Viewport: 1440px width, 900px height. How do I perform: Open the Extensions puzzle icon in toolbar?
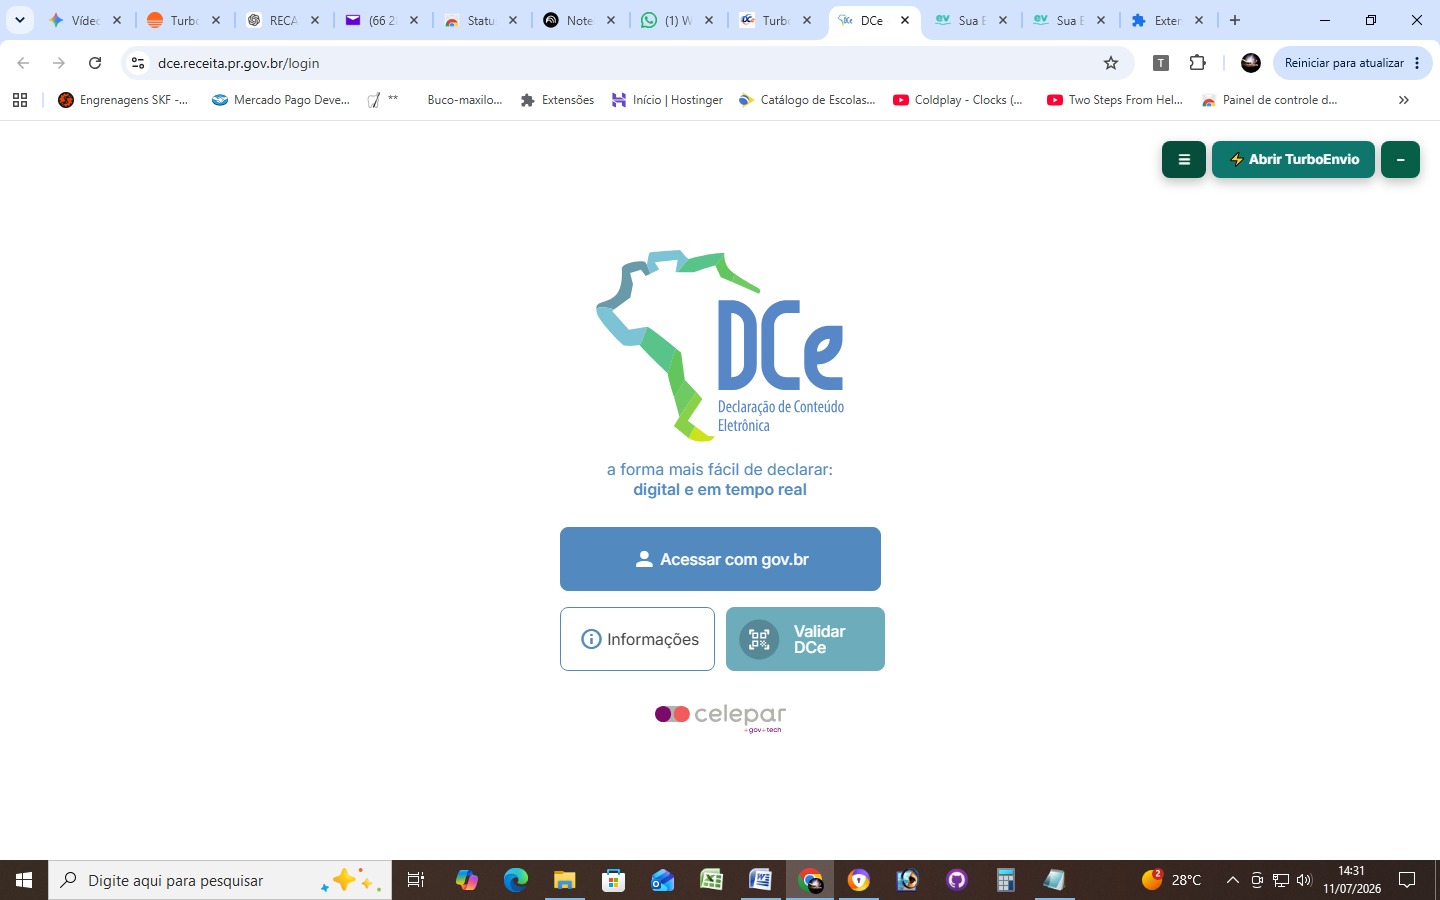coord(1197,63)
